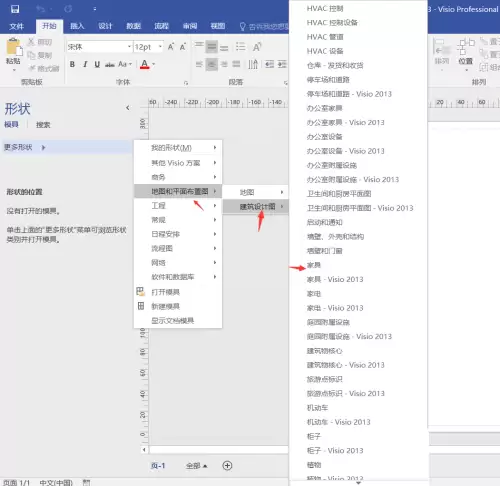Screen dimensions: 500x486
Task: Click the increase font size A icon
Action: pos(171,47)
